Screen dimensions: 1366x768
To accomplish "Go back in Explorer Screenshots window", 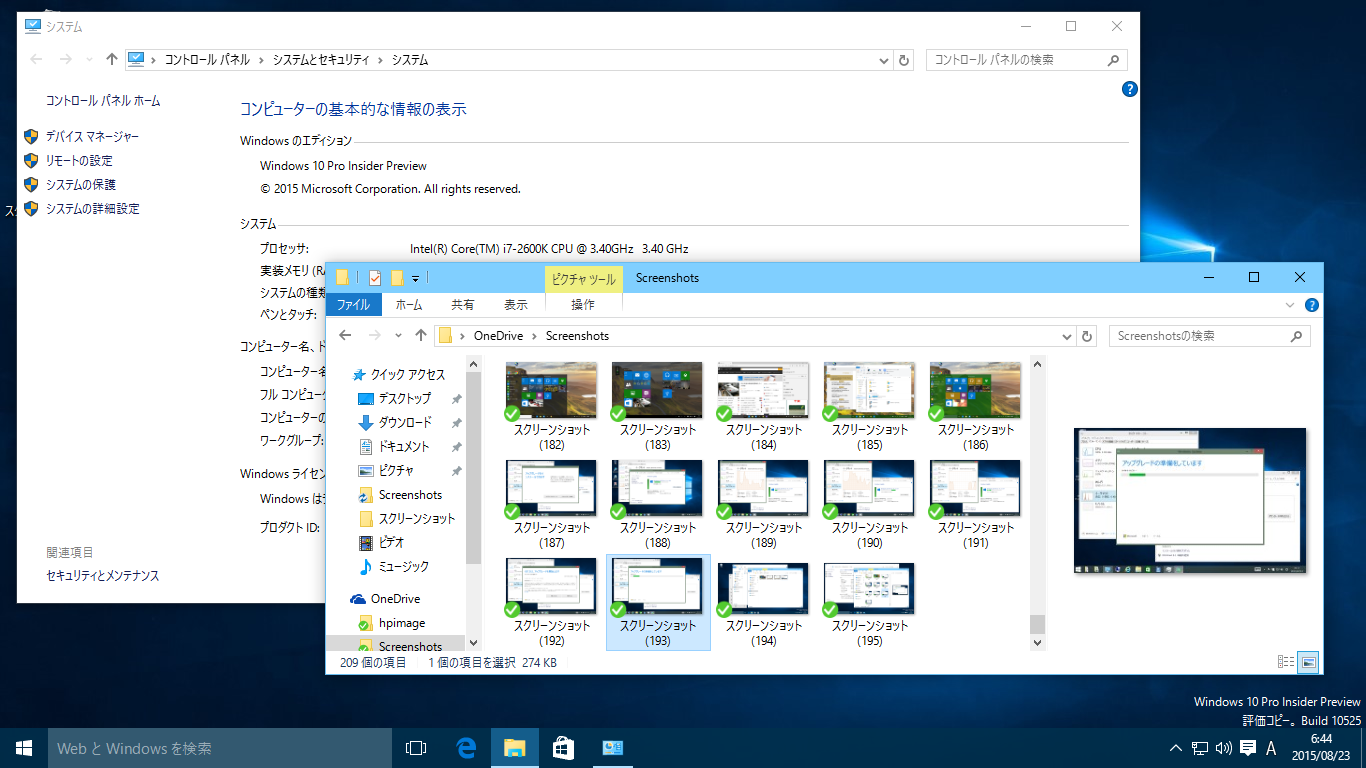I will [x=345, y=336].
